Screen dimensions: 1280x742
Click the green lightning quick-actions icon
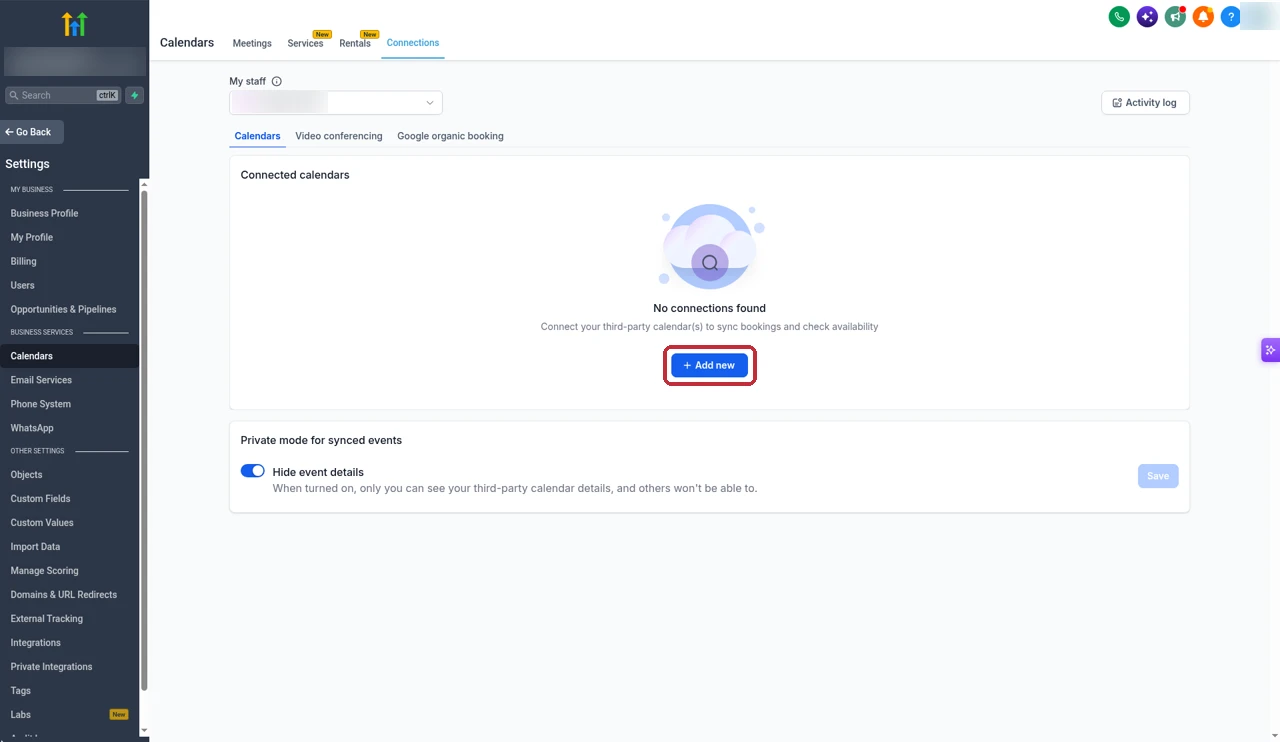click(135, 95)
